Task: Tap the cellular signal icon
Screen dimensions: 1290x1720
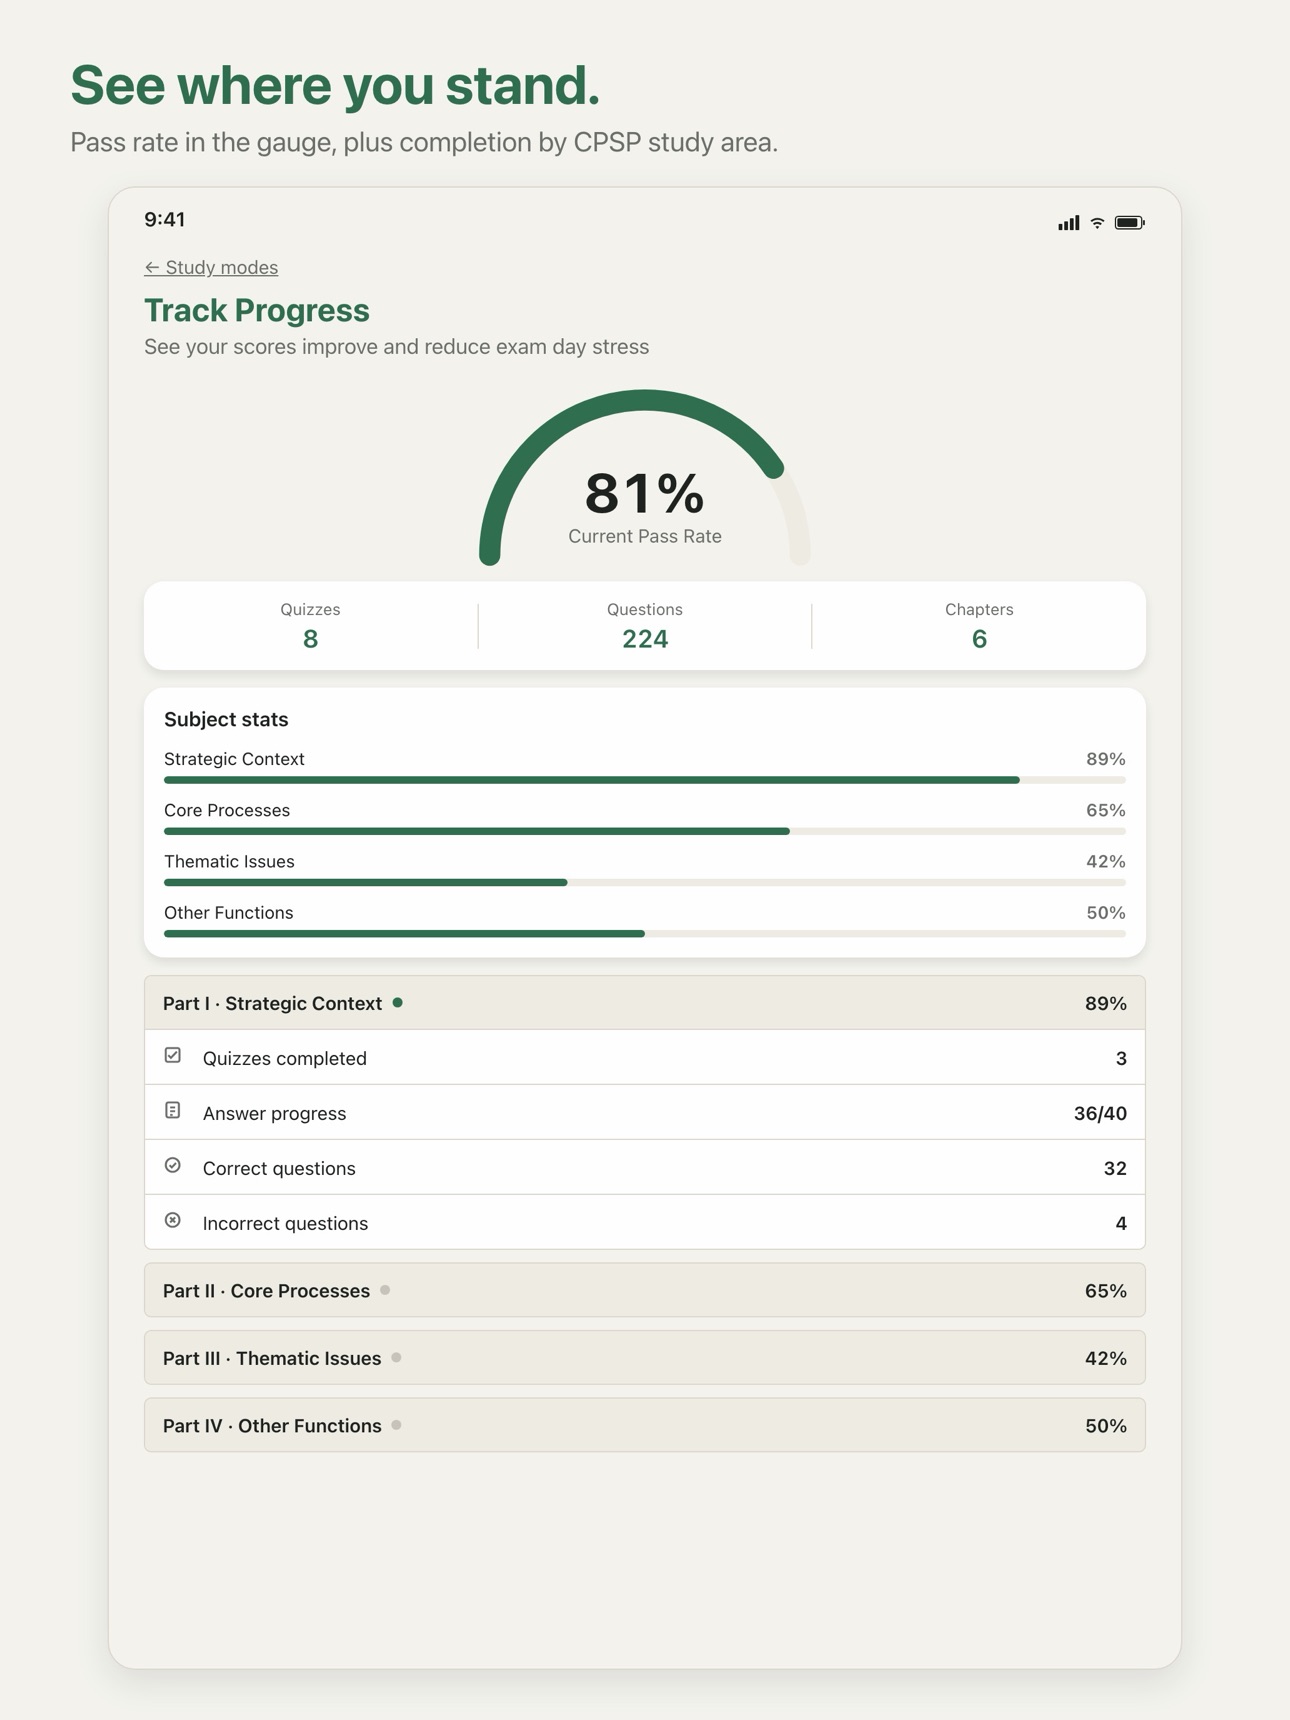Action: pos(1068,222)
